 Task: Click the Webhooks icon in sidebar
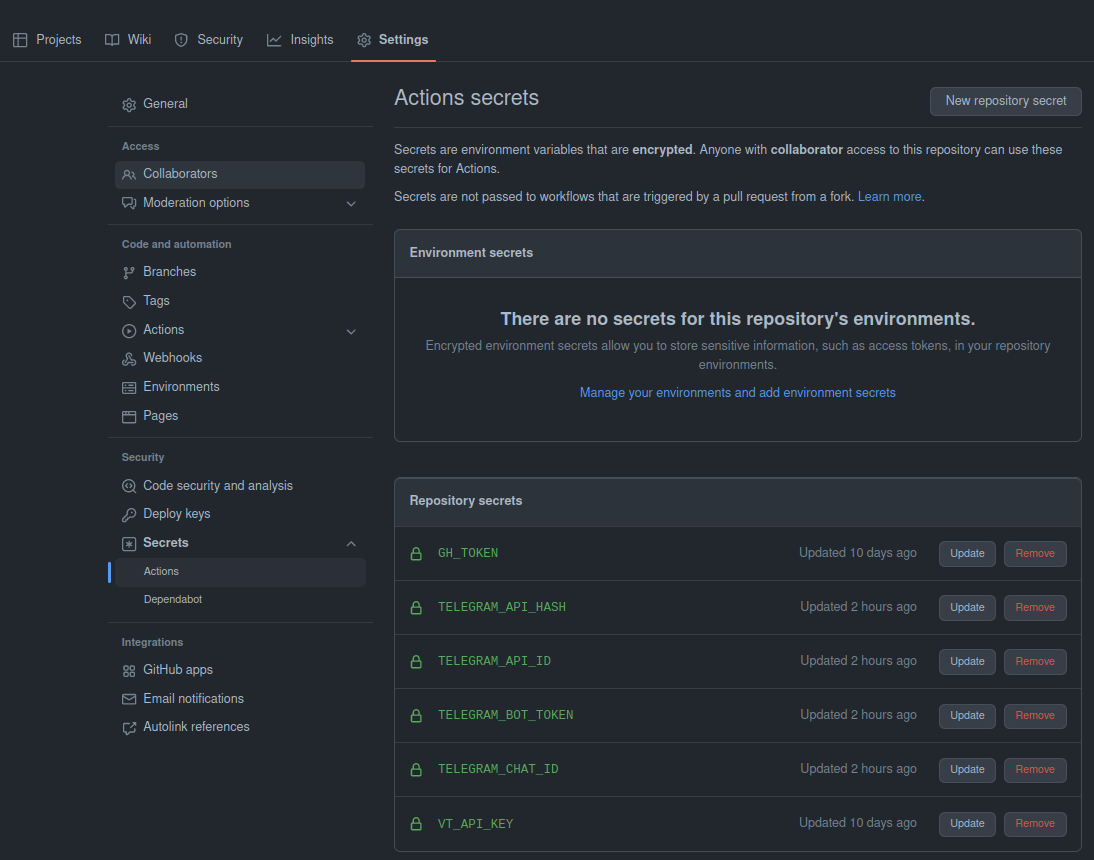coord(129,358)
